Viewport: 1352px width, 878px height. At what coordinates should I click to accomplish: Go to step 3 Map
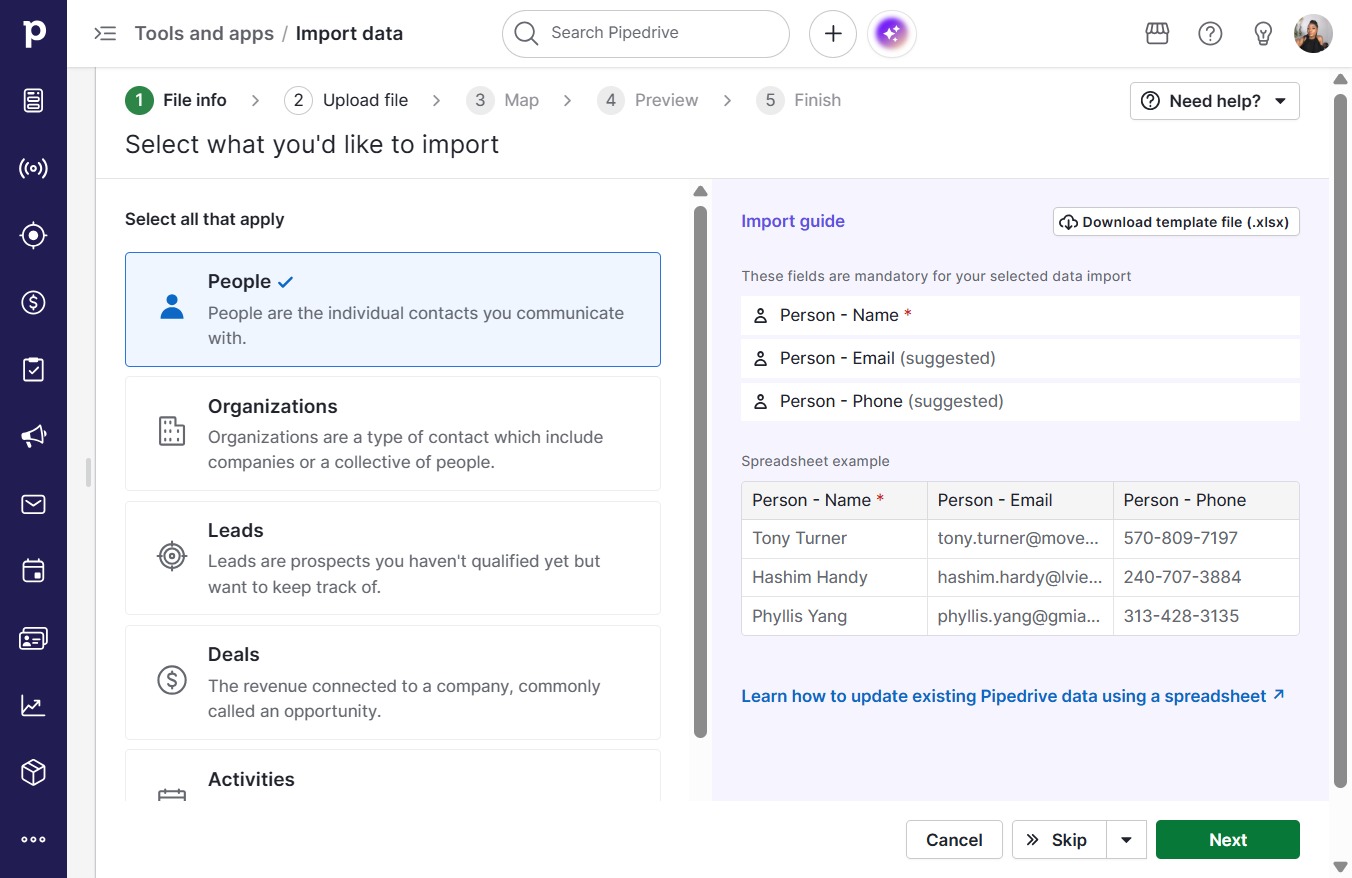tap(503, 100)
